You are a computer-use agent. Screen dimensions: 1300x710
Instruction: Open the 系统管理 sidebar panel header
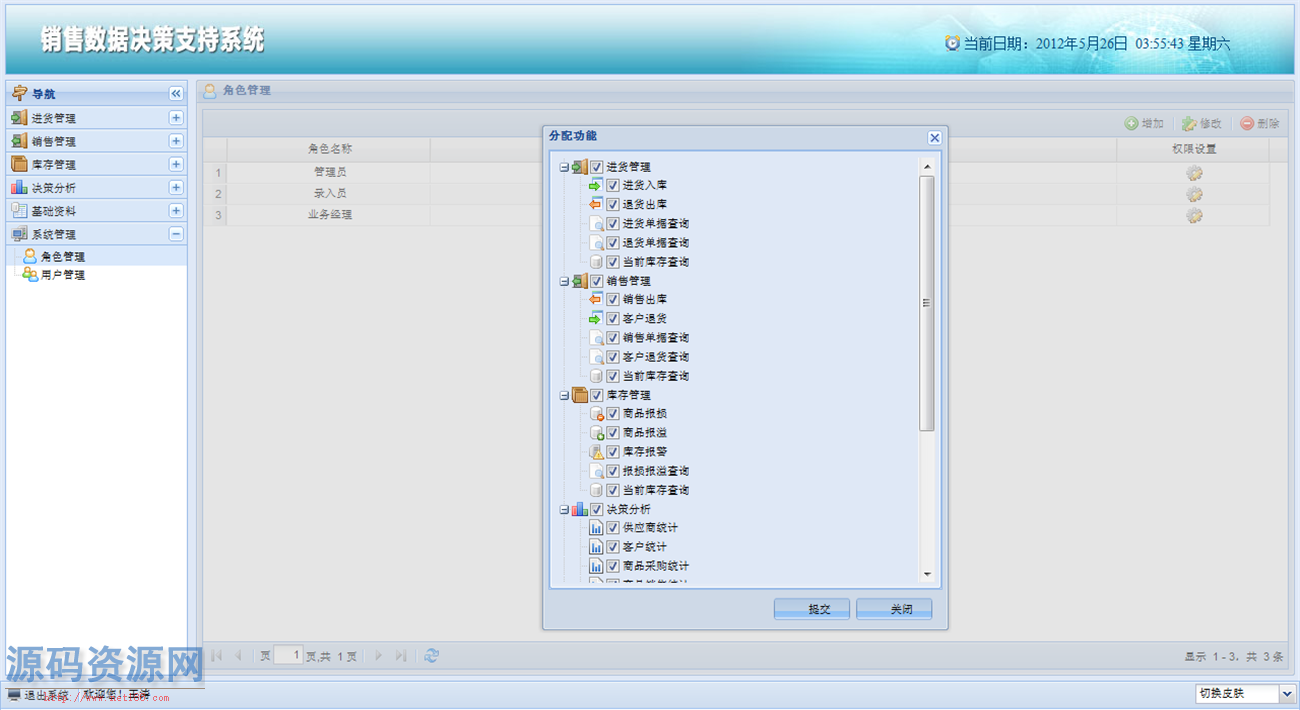(x=96, y=234)
